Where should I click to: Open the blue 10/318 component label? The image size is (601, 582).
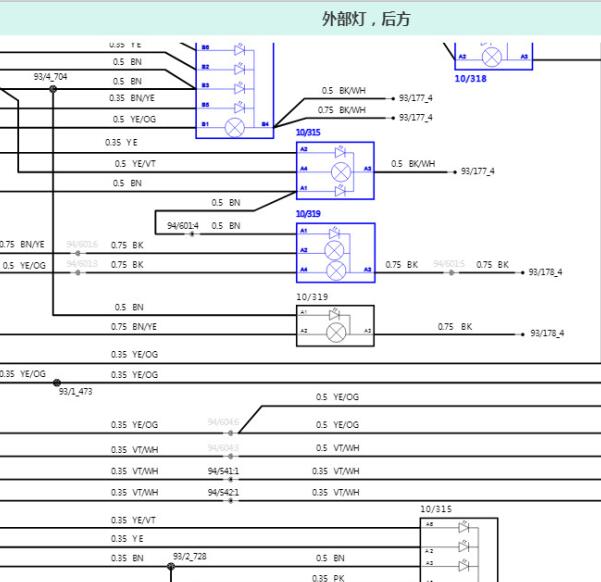470,79
